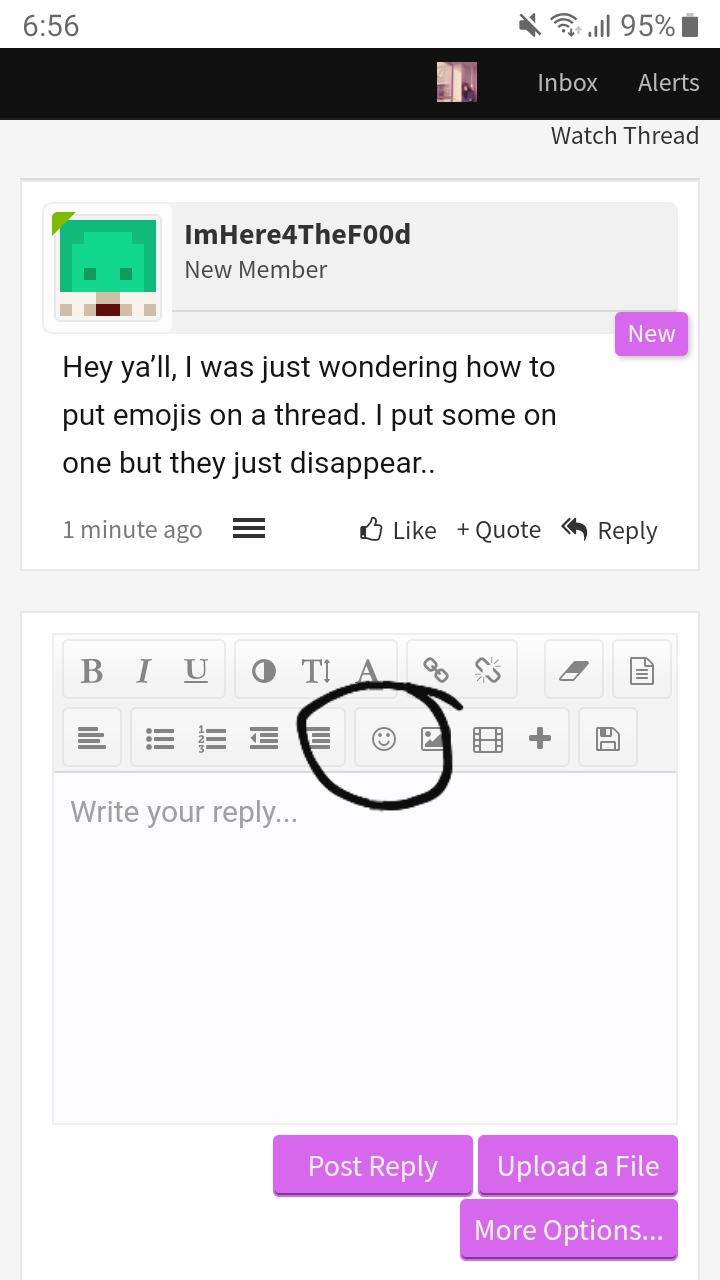
Task: Toggle underline text formatting
Action: point(196,671)
